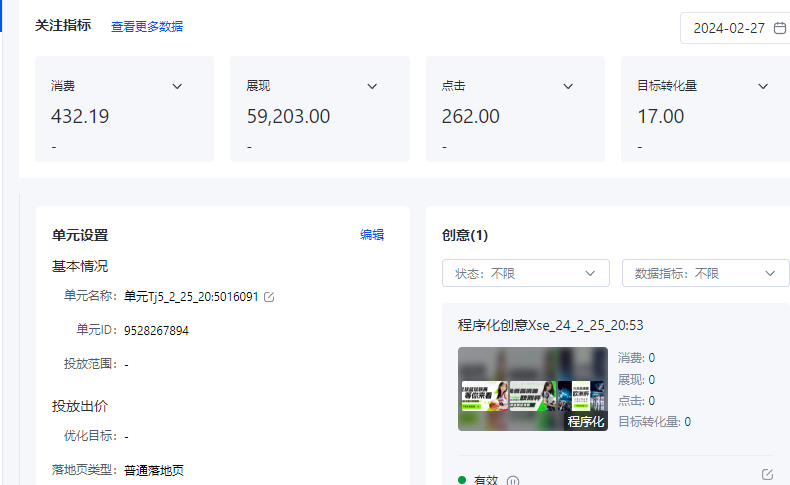Image resolution: width=790 pixels, height=485 pixels.
Task: Expand the 目标转化量 metric dropdown chevron
Action: [763, 86]
